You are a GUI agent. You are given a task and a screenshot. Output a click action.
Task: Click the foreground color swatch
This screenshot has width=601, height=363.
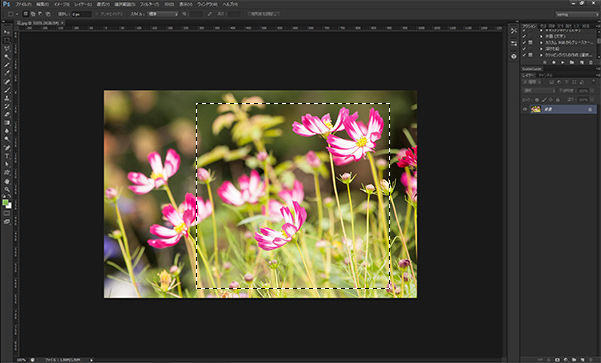(x=5, y=202)
